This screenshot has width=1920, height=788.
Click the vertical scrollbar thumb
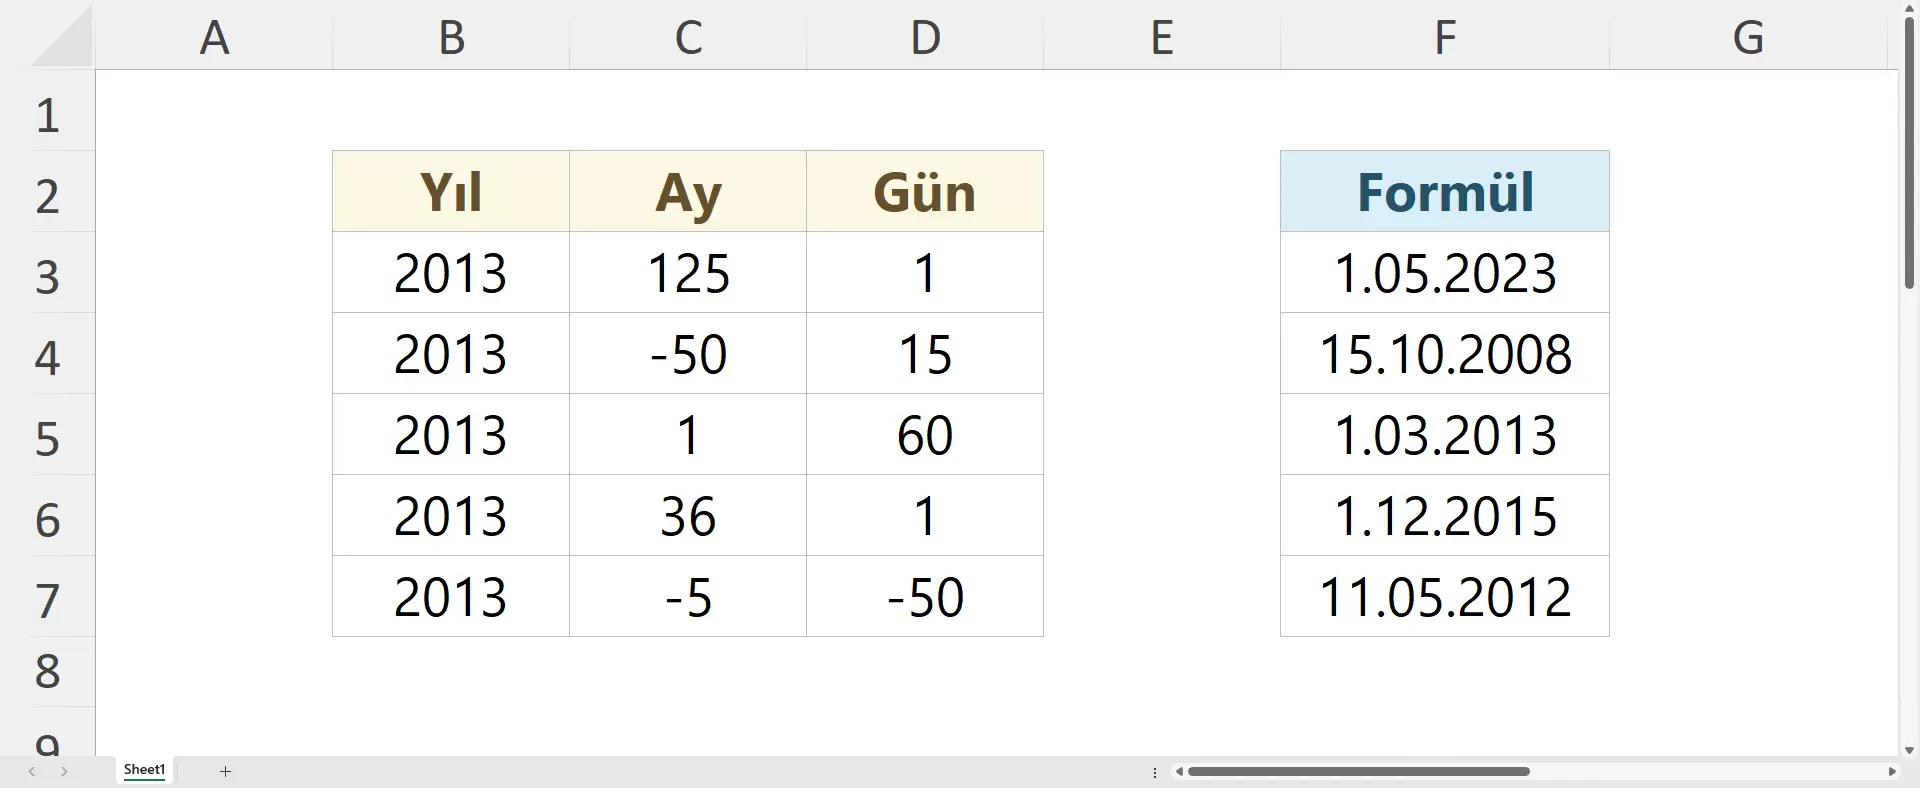(1909, 153)
